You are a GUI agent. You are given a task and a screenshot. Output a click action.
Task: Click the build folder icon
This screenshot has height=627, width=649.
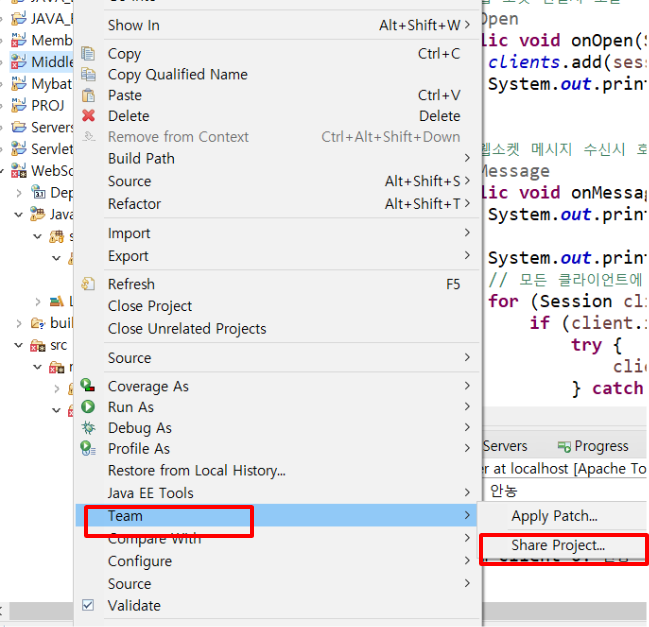tap(38, 323)
